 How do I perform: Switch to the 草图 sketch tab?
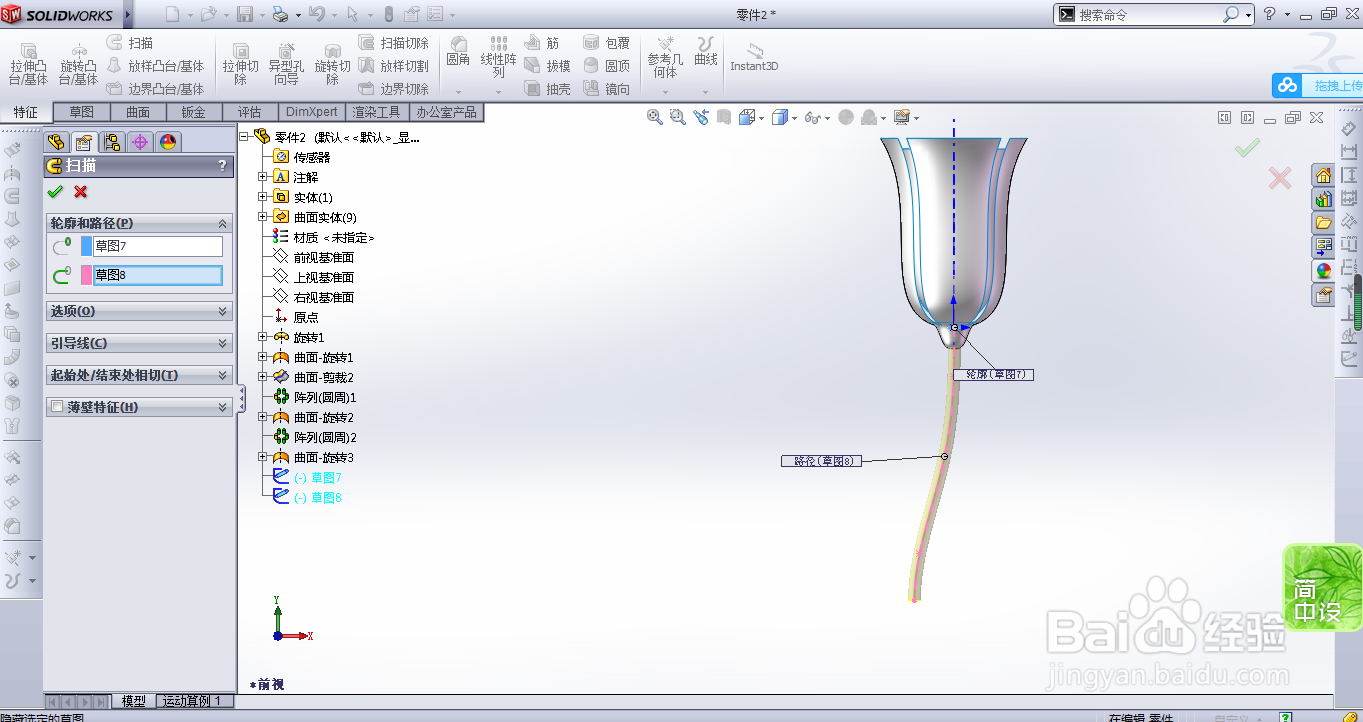coord(82,112)
